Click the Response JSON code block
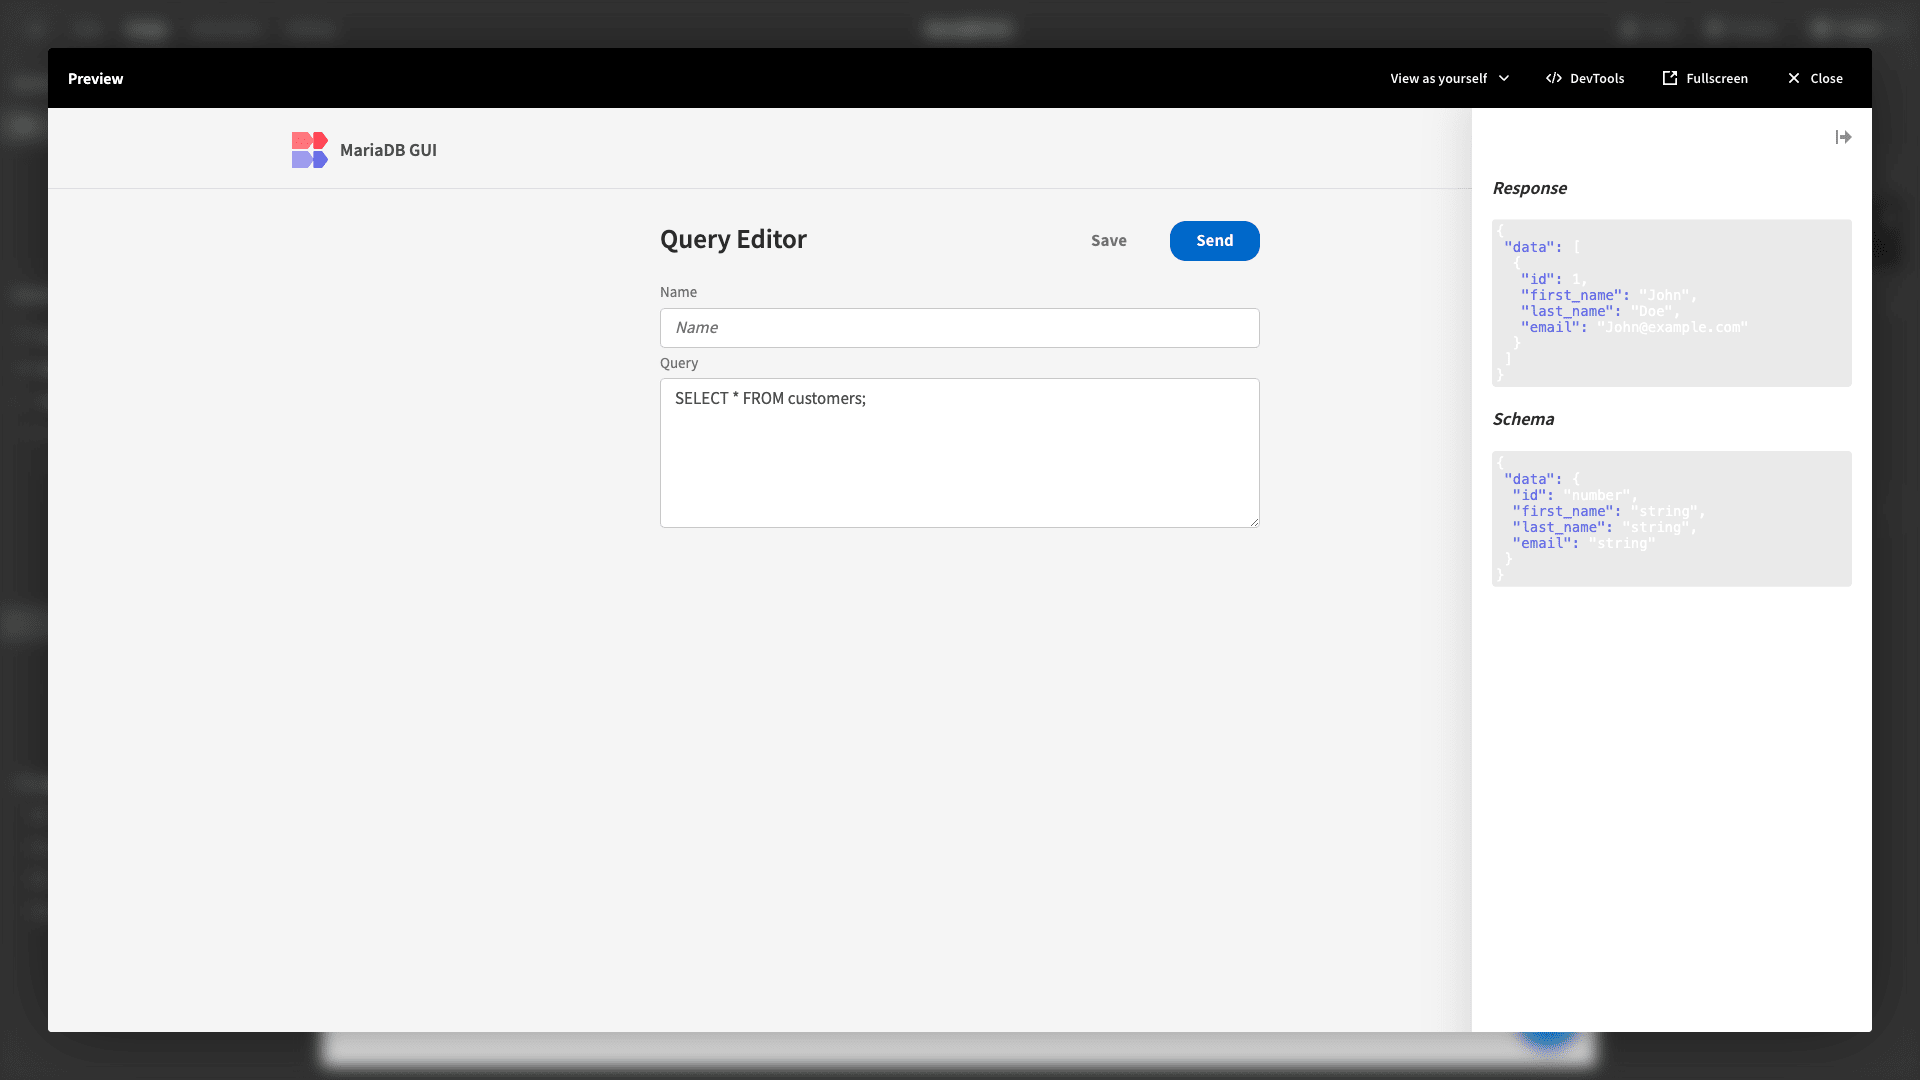 click(x=1671, y=303)
